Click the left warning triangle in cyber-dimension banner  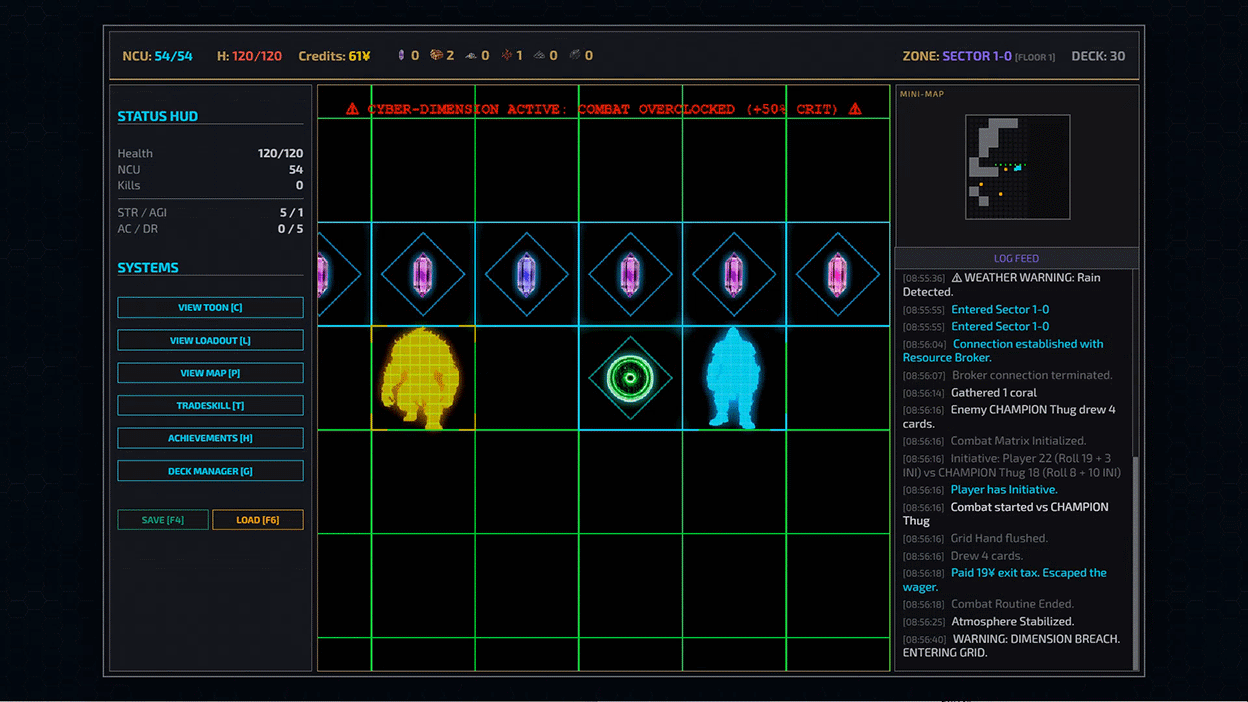[352, 109]
